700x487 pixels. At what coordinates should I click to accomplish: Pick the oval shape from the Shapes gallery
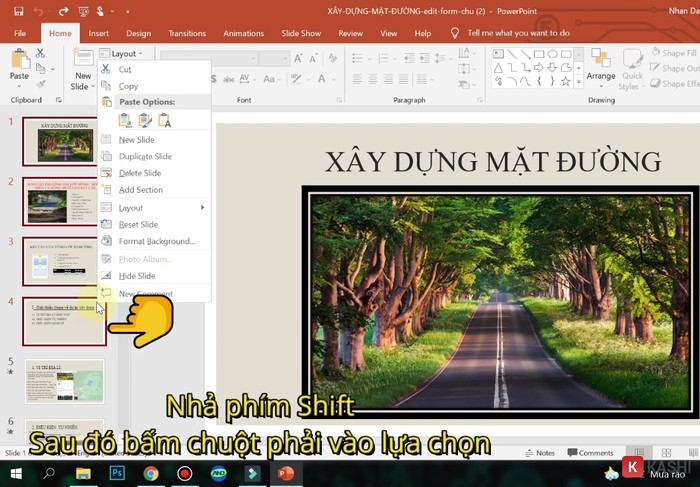553,54
